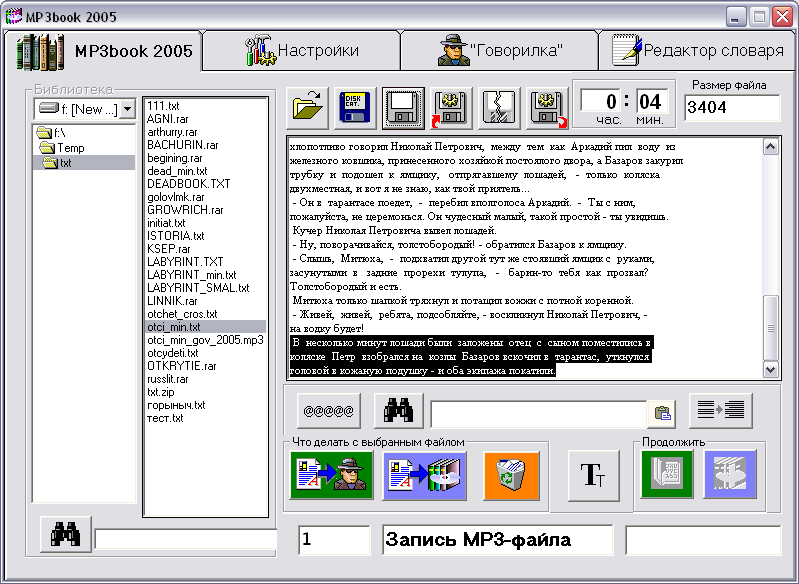The width and height of the screenshot is (799, 584).
Task: Click the minutes field showing 04
Action: tap(651, 101)
